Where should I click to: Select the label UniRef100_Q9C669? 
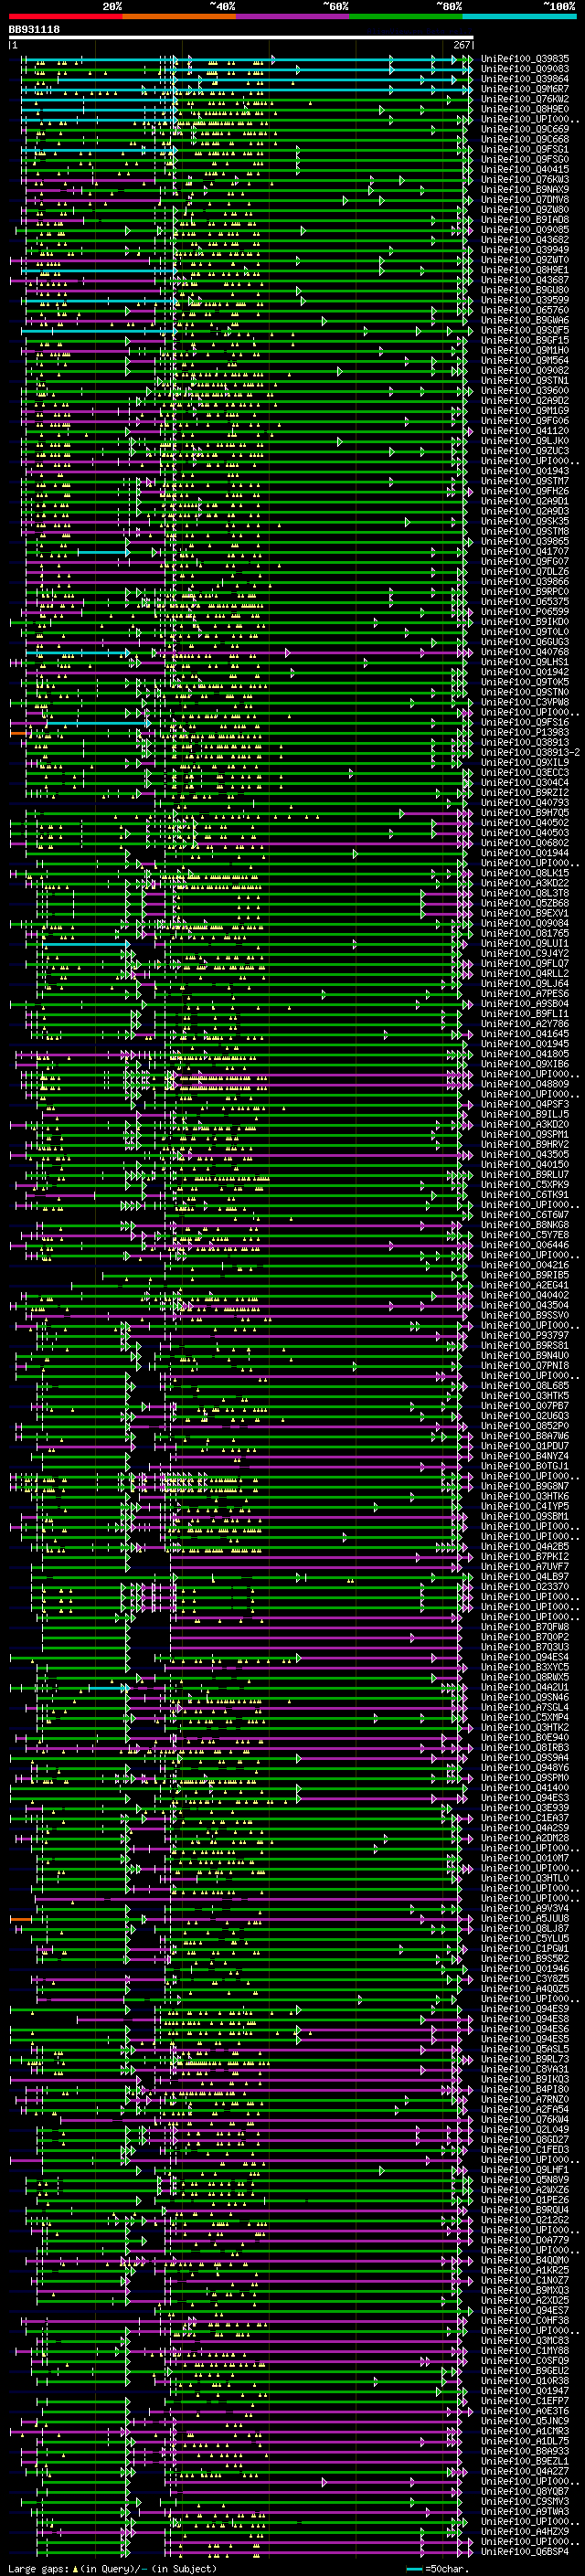click(525, 129)
